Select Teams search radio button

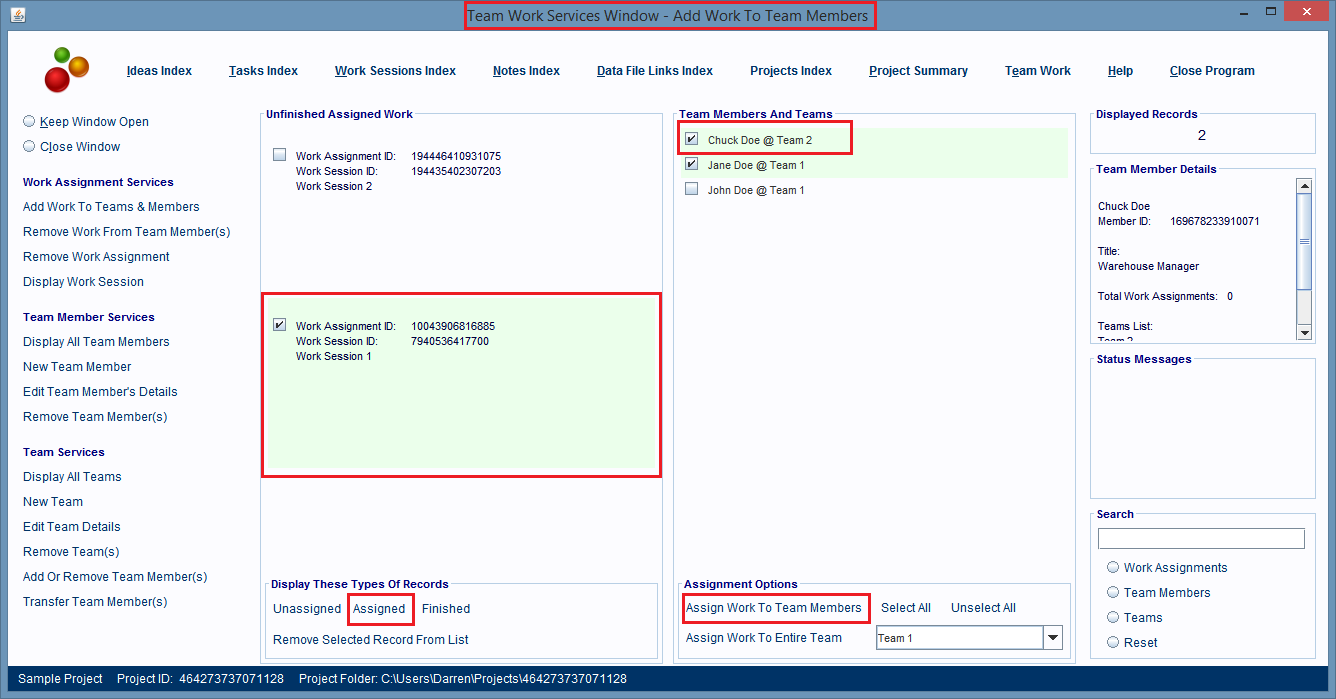pos(1113,617)
